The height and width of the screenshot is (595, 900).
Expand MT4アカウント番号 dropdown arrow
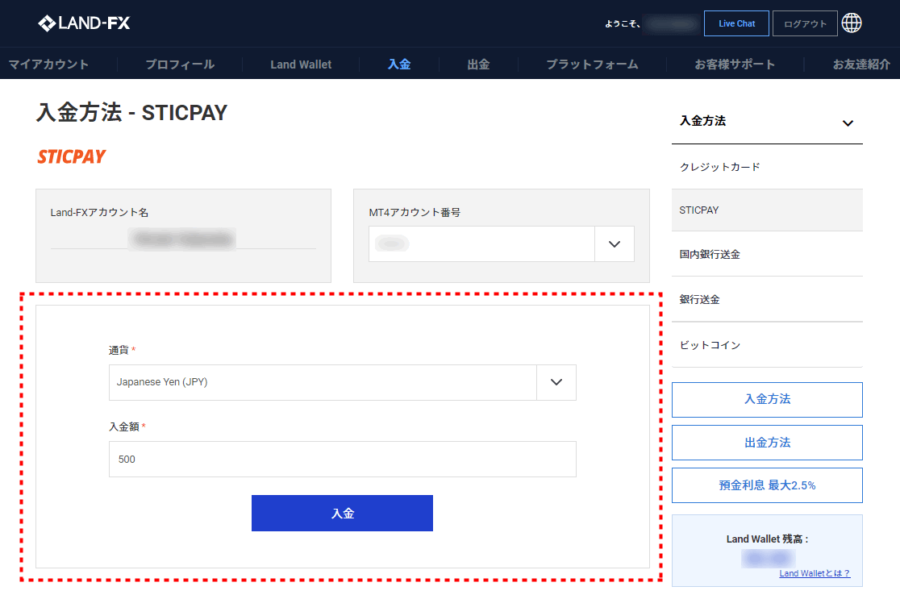pos(614,244)
